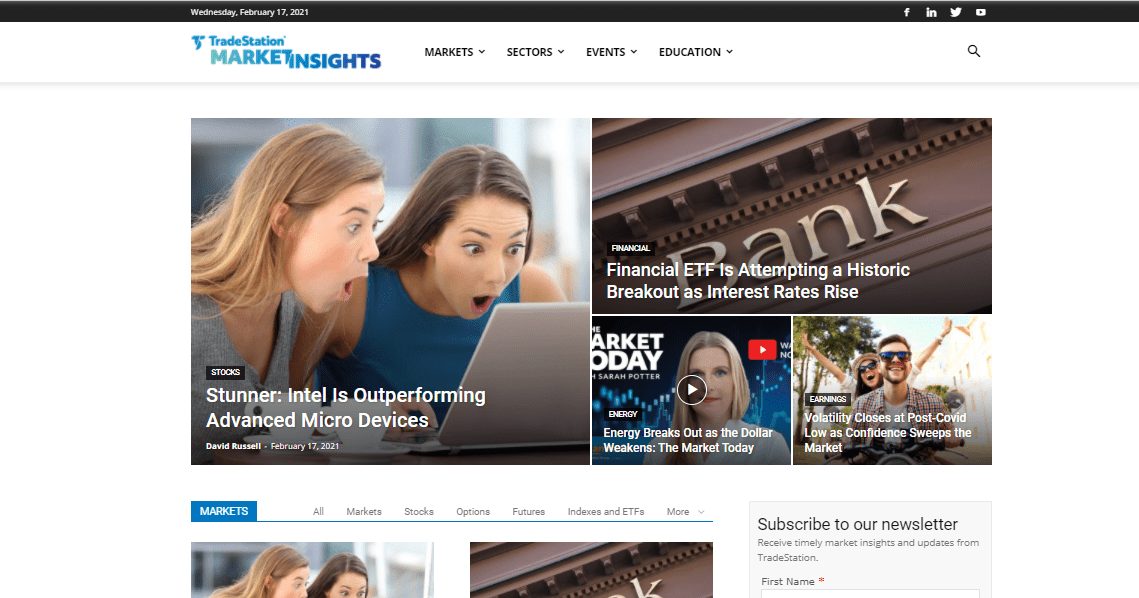The width and height of the screenshot is (1139, 598).
Task: Click the Subscribe to our newsletter heading
Action: (857, 524)
